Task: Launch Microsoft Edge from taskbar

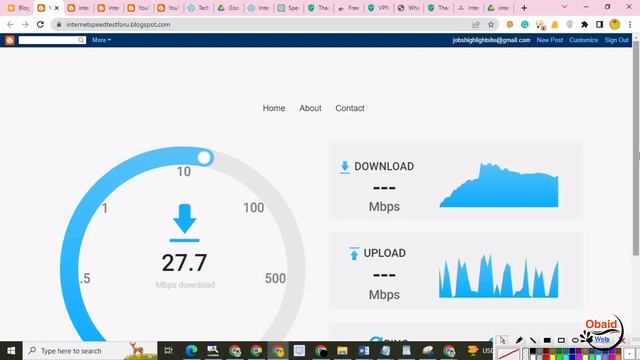Action: pos(191,351)
